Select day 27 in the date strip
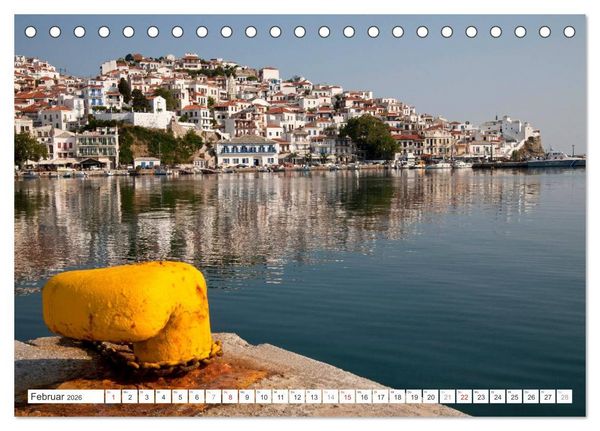The width and height of the screenshot is (600, 431). click(x=548, y=397)
